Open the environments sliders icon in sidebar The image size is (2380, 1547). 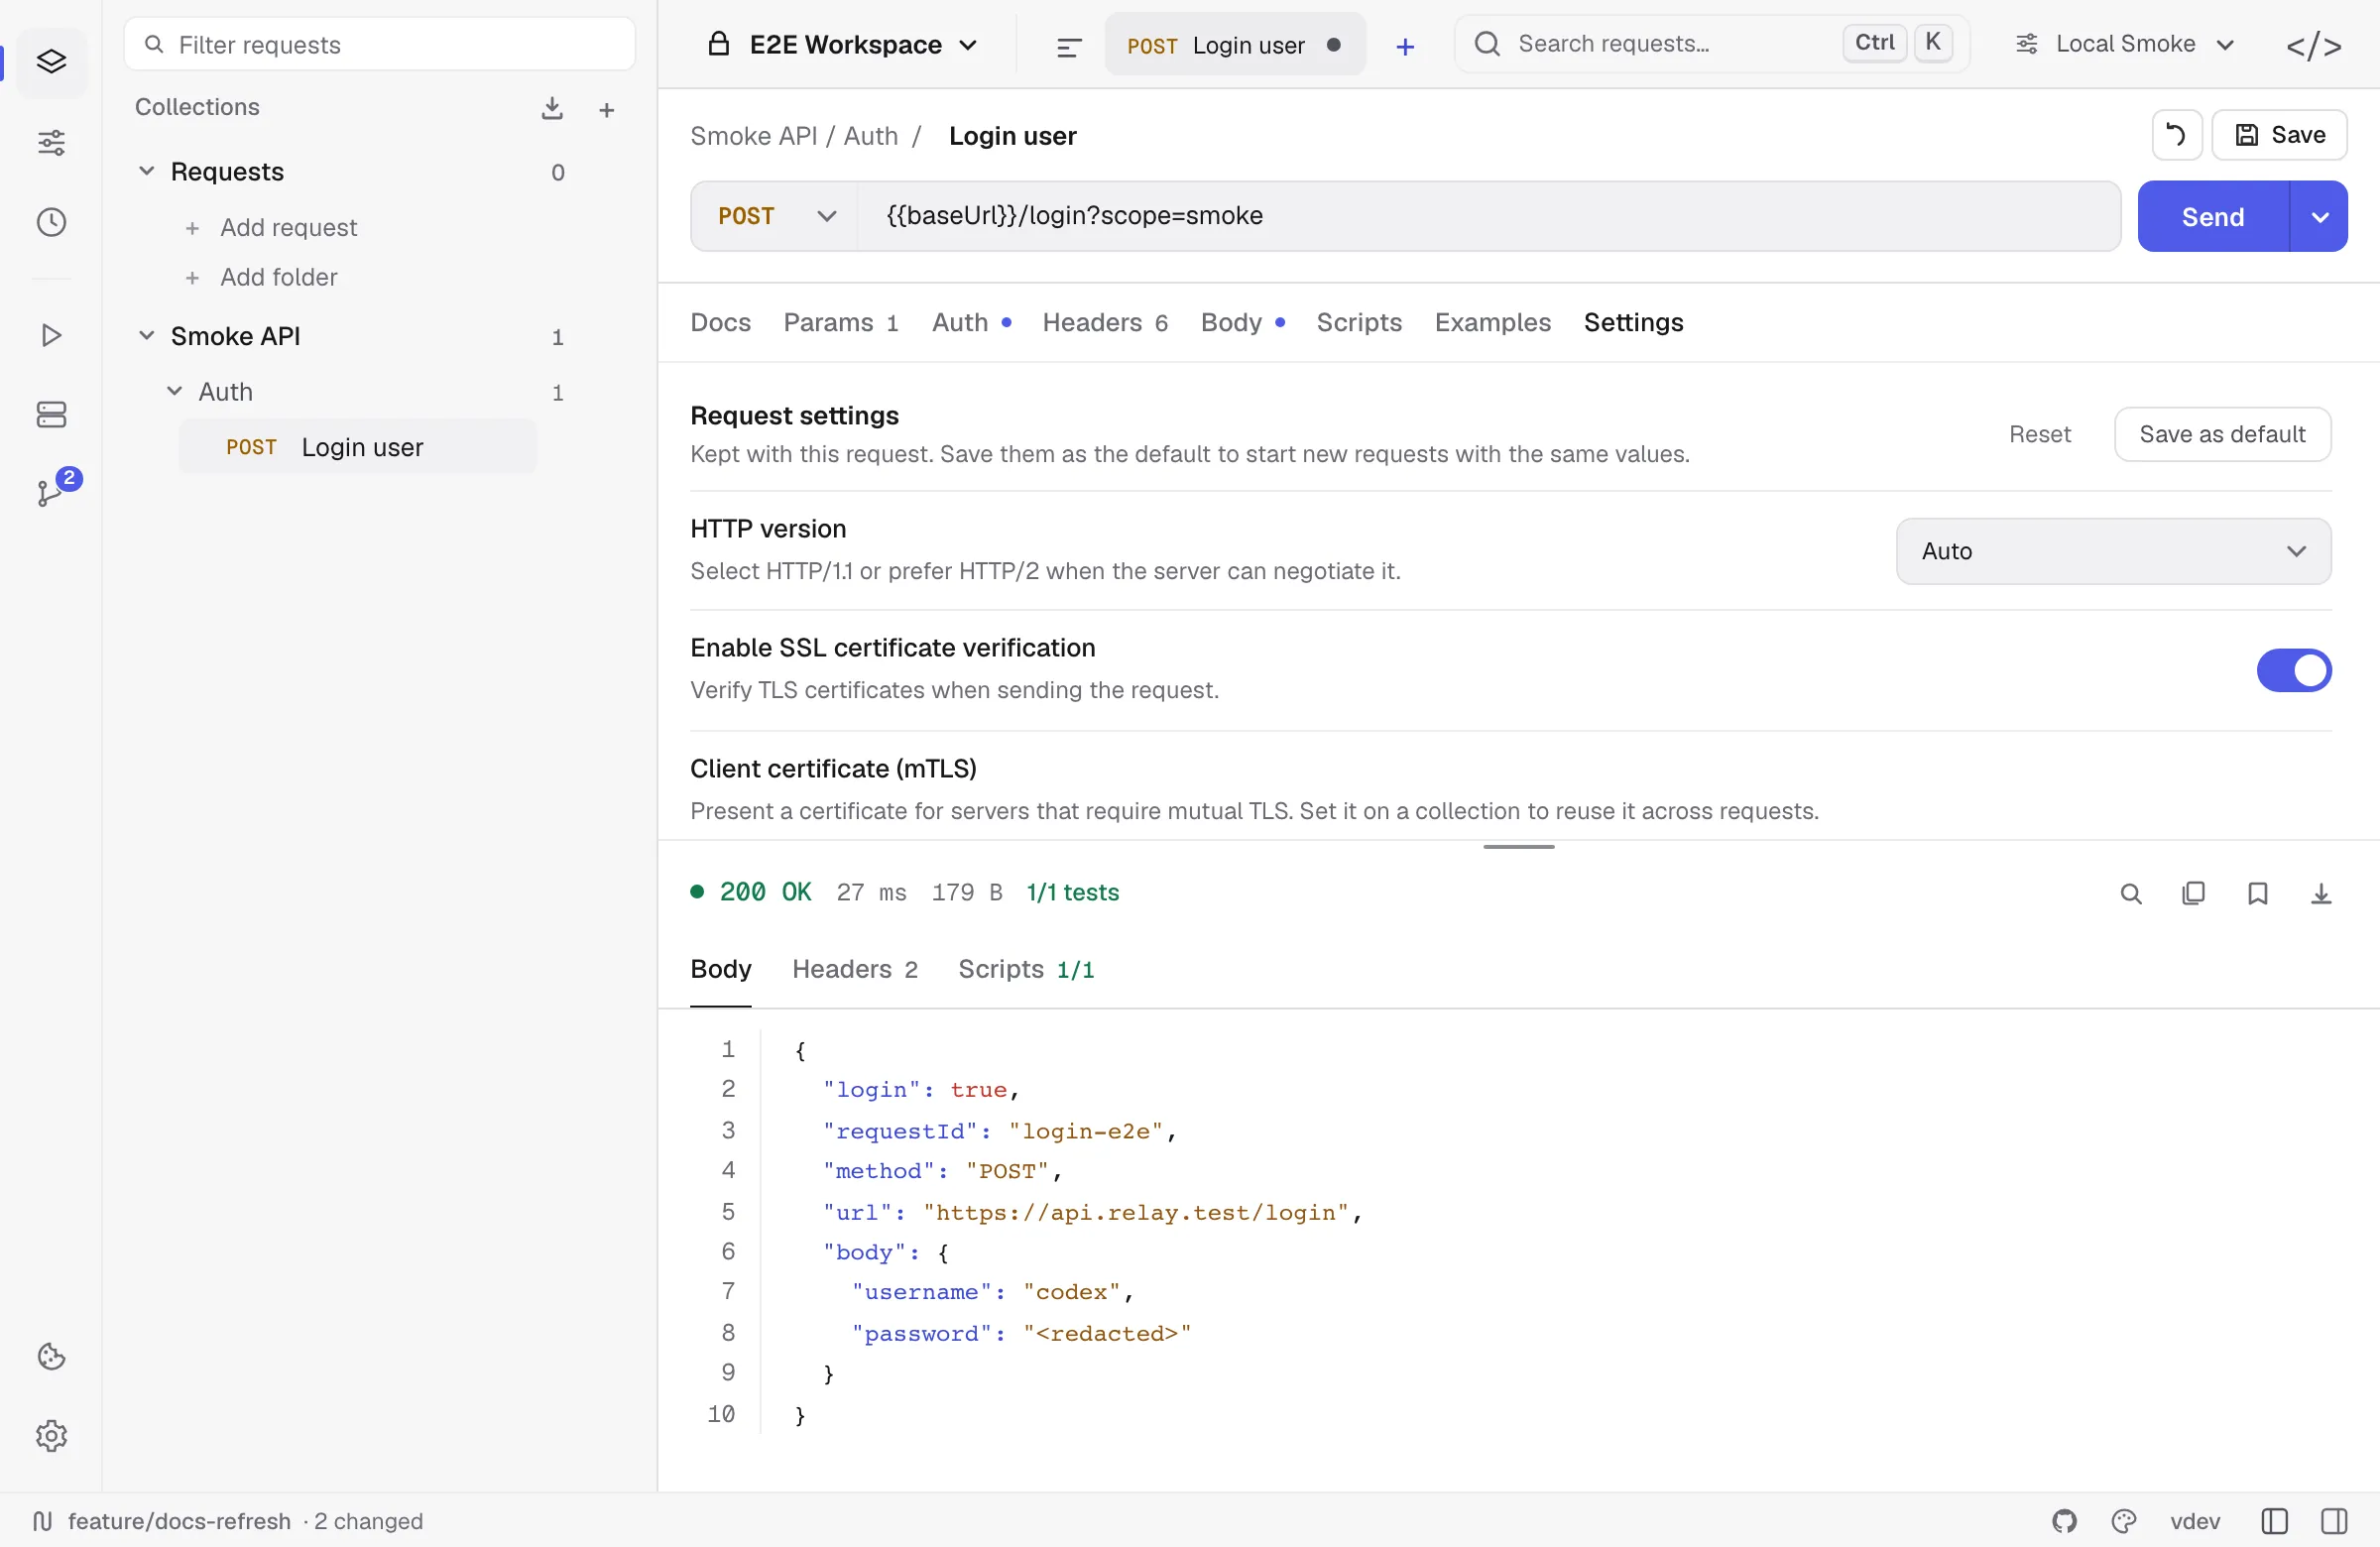pyautogui.click(x=51, y=143)
